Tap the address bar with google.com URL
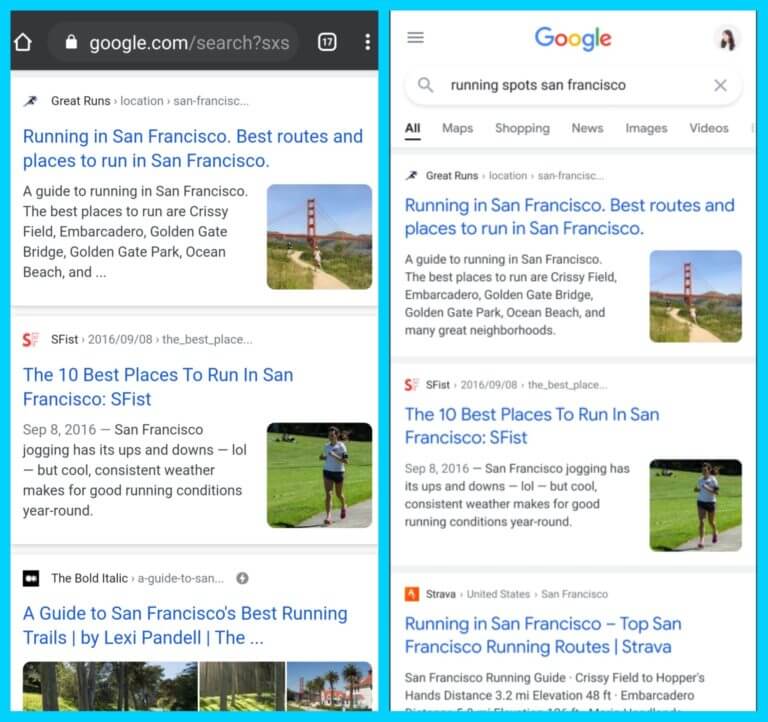768x722 pixels. coord(175,42)
